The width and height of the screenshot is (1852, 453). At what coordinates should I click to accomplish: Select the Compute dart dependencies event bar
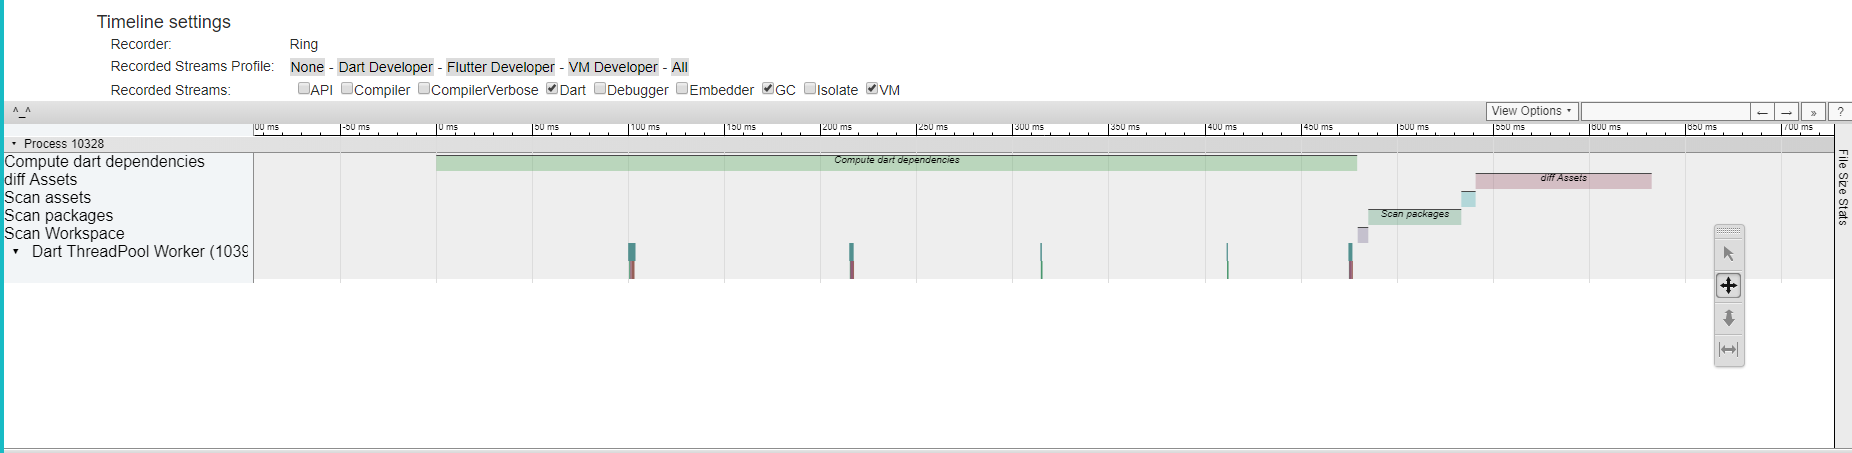point(896,162)
